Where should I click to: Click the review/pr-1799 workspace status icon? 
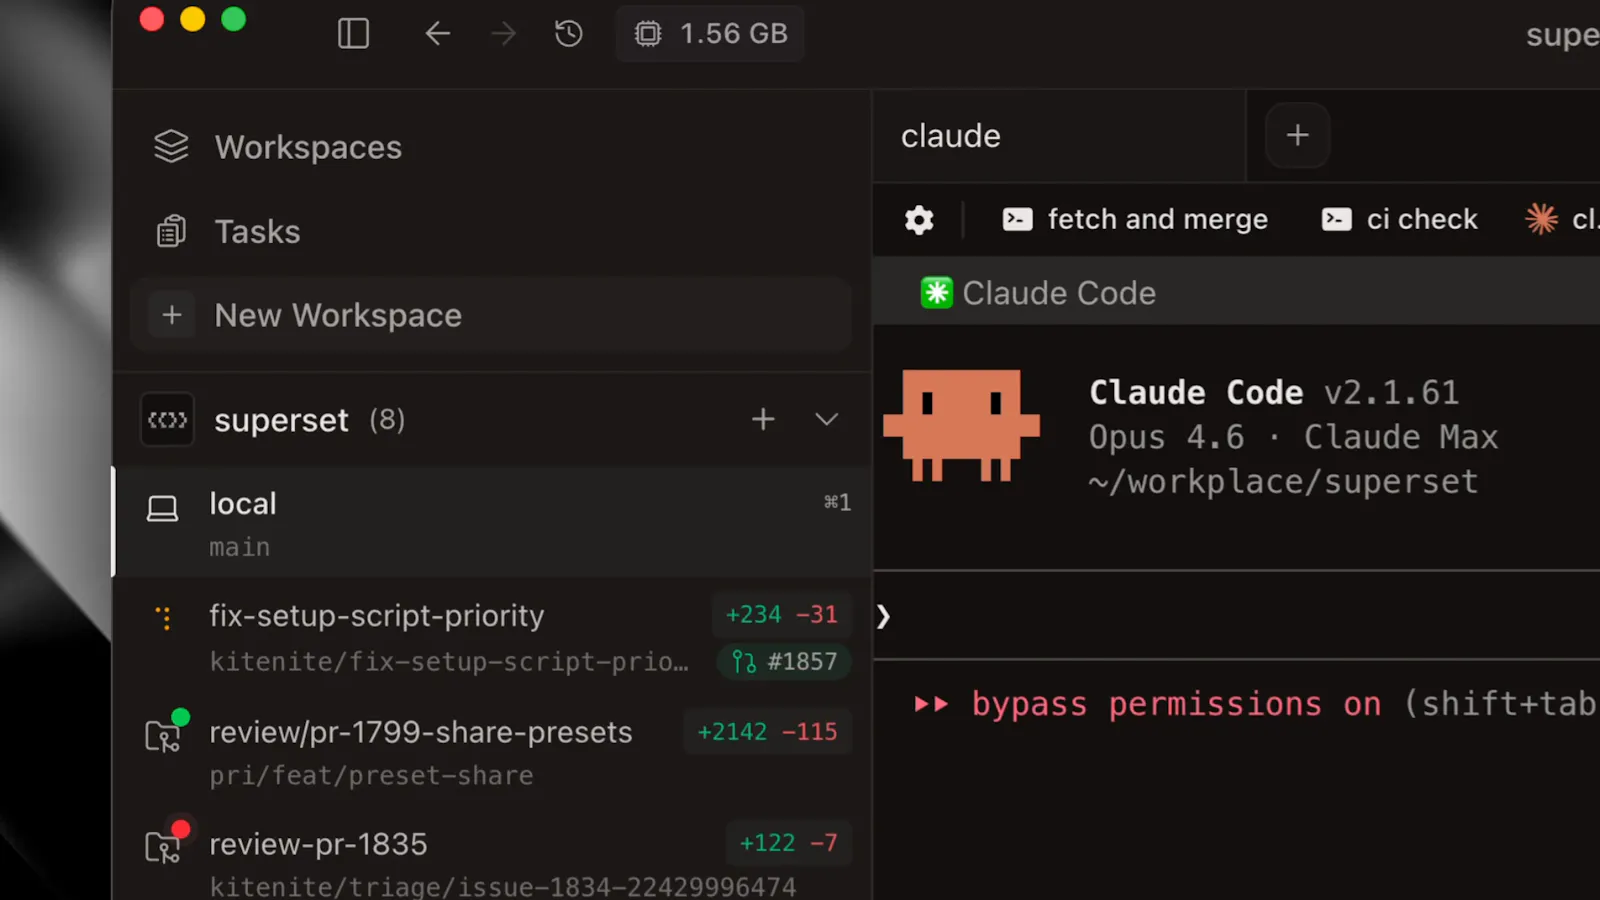(x=165, y=733)
